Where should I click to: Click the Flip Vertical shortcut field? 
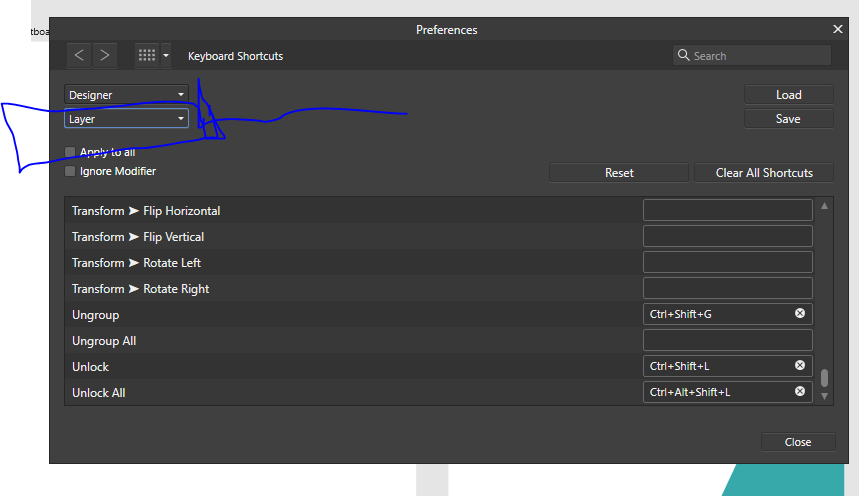pyautogui.click(x=728, y=236)
